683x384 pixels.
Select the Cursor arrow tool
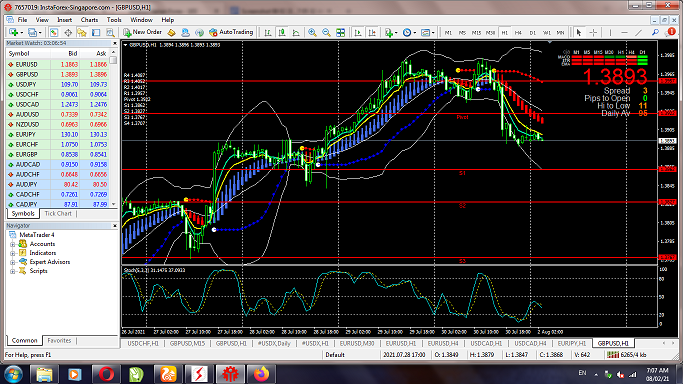point(579,32)
